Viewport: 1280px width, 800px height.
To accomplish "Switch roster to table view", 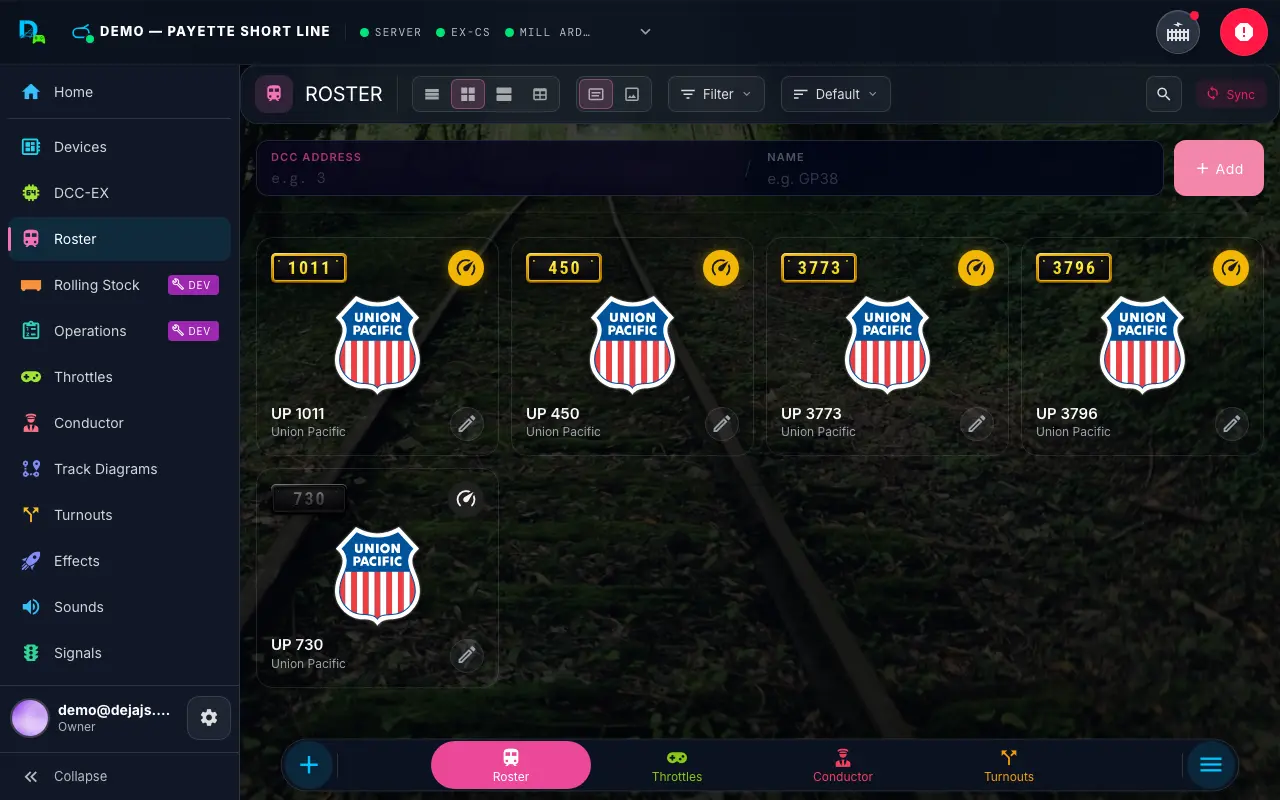I will [x=540, y=94].
